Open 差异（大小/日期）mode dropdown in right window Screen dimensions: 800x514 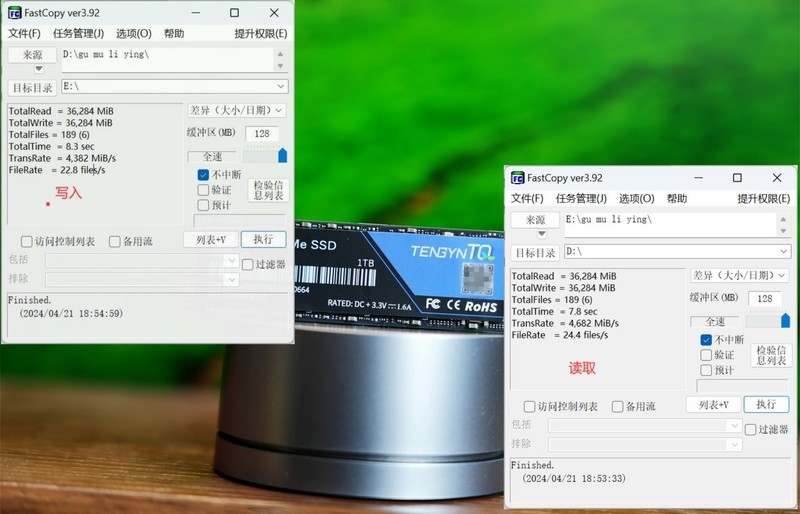[x=739, y=275]
